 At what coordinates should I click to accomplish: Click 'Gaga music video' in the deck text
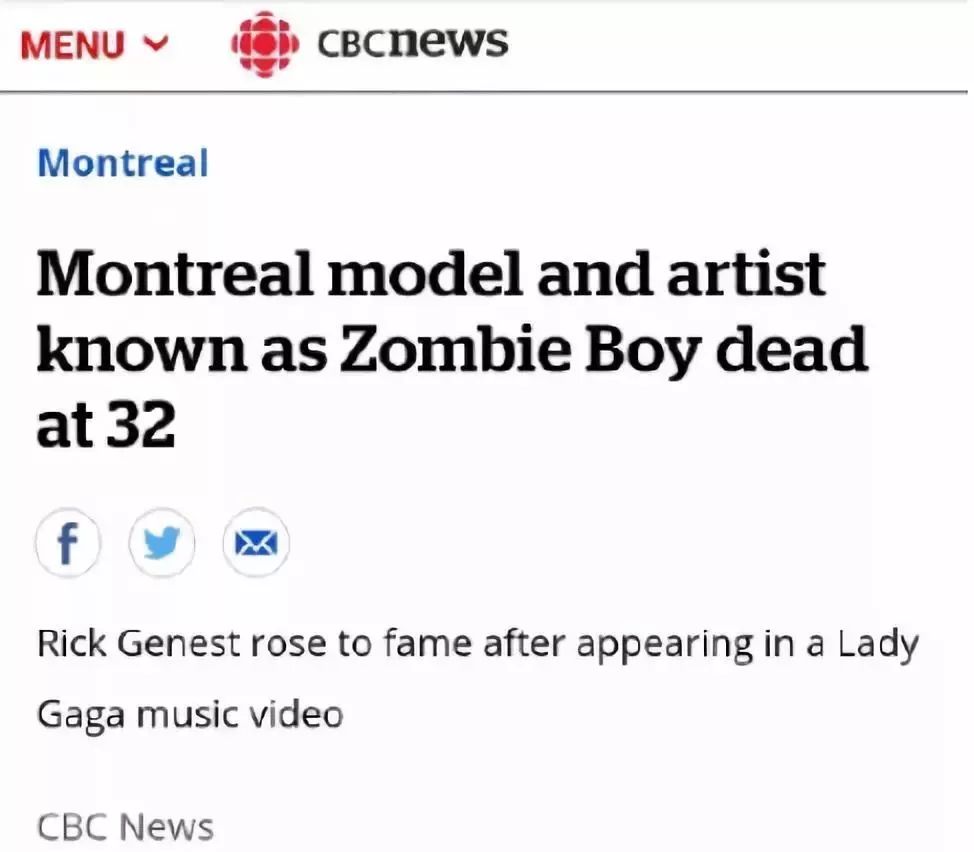[x=190, y=715]
